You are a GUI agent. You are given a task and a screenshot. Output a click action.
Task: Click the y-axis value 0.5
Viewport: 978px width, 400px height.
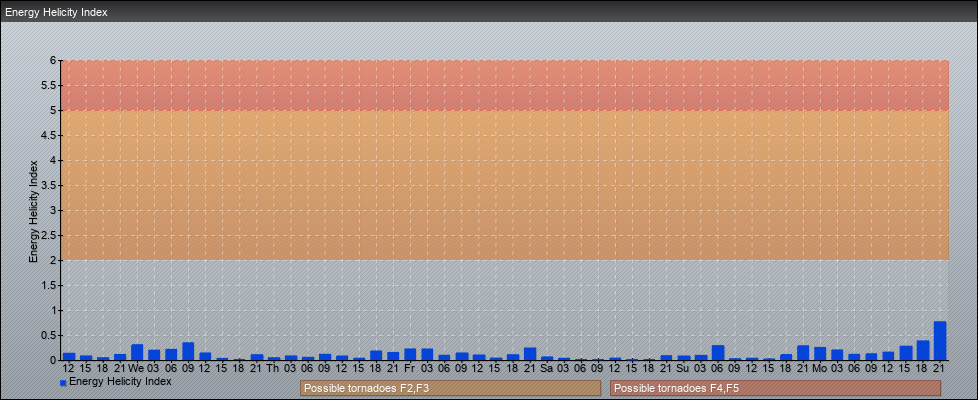coord(50,335)
